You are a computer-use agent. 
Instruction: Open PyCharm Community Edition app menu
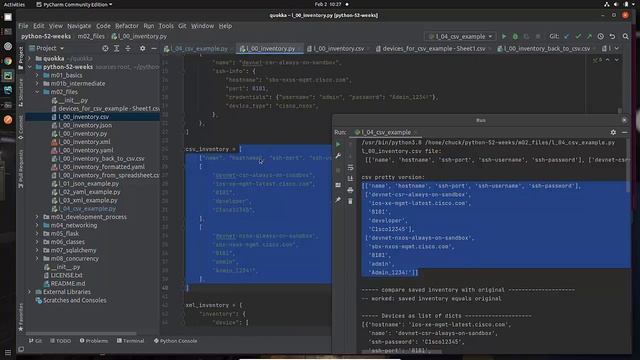point(74,4)
